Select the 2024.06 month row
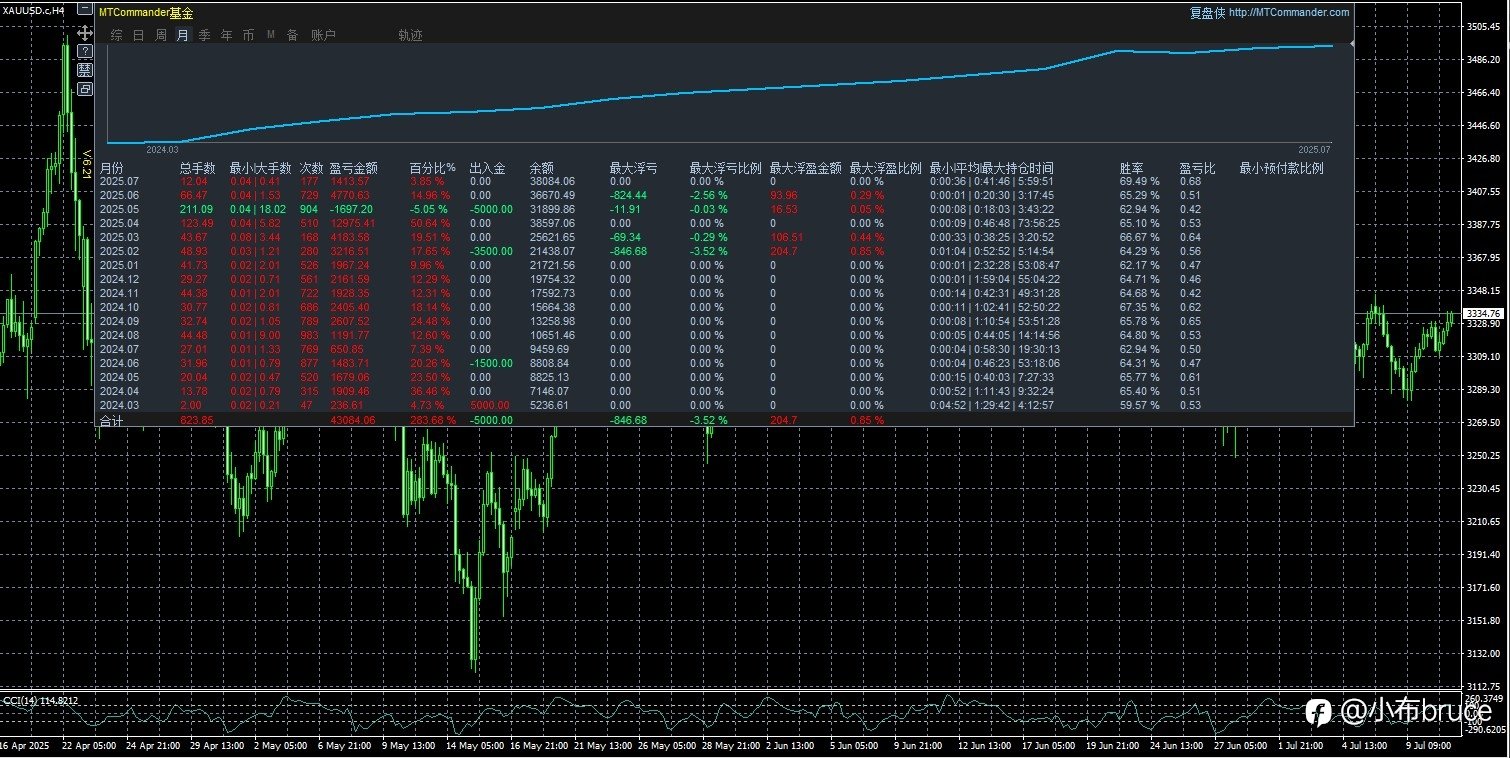Viewport: 1510px width, 758px height. click(x=725, y=363)
